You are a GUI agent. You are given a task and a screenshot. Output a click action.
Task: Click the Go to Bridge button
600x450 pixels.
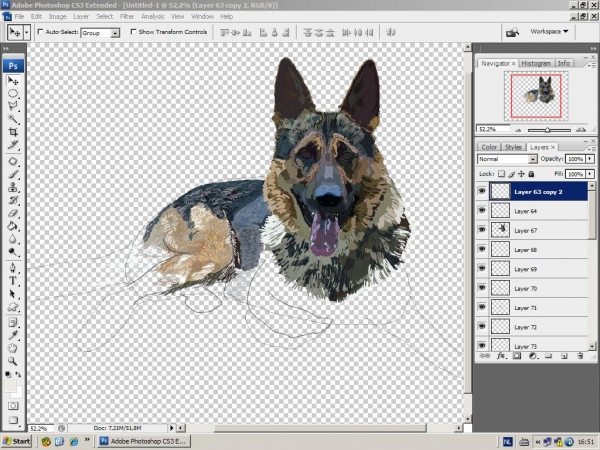[512, 33]
